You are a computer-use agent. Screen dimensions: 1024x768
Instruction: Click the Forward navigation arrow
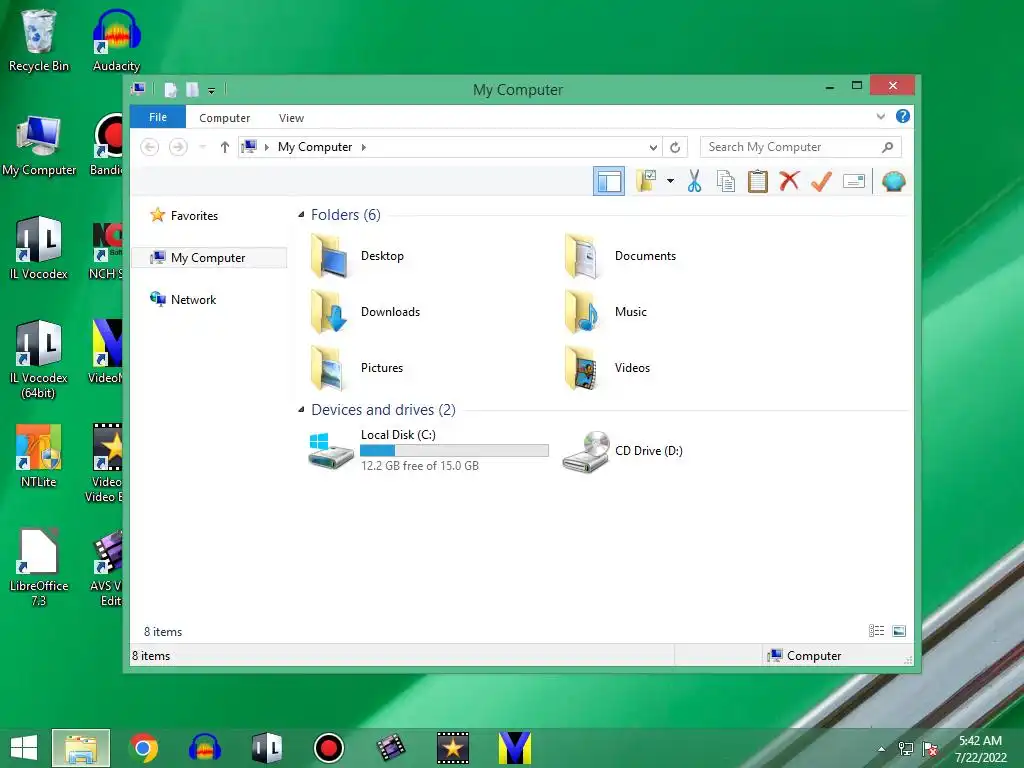click(x=178, y=147)
